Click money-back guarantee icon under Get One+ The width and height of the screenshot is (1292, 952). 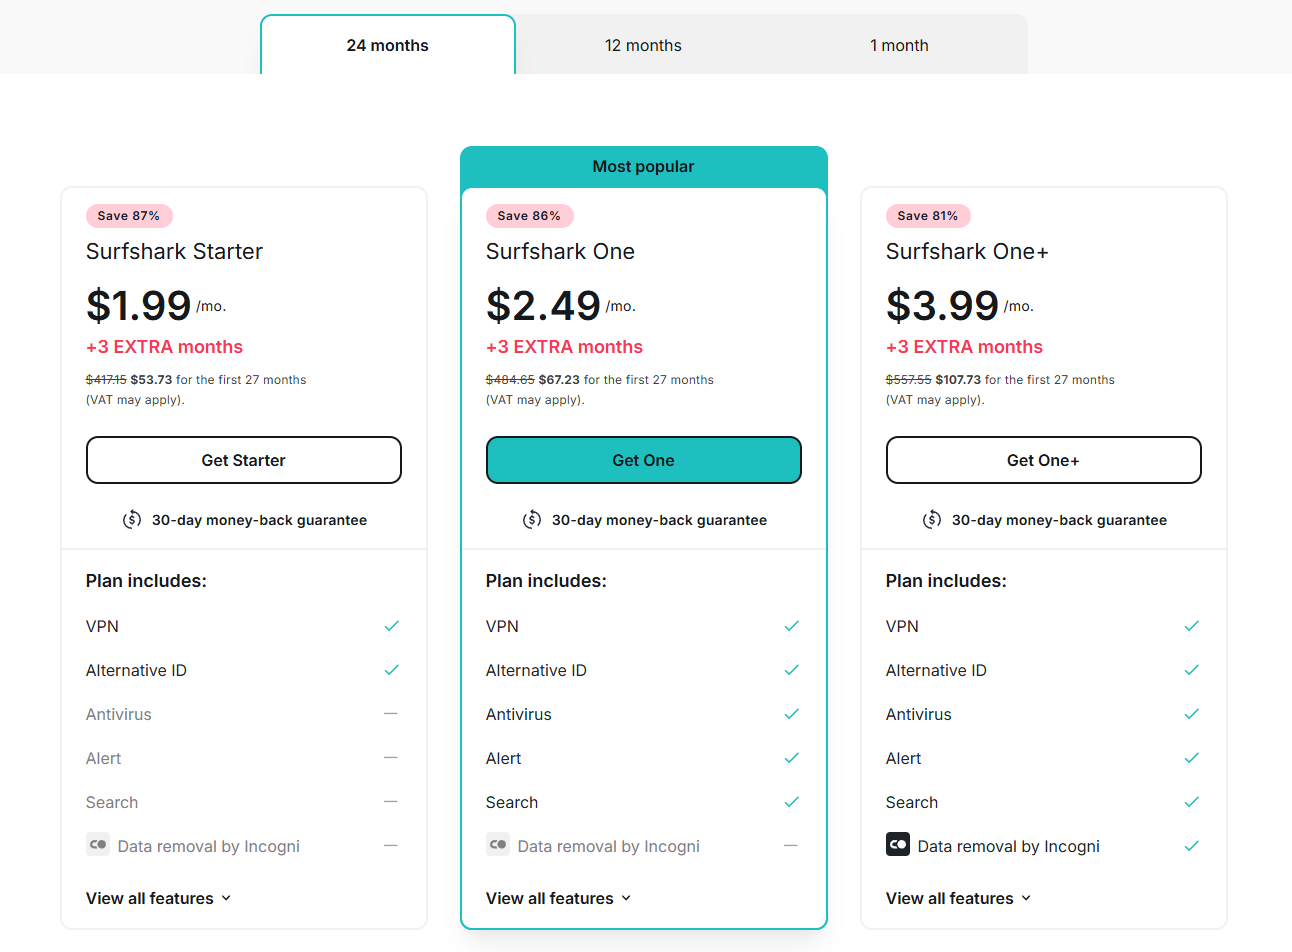[x=932, y=520]
